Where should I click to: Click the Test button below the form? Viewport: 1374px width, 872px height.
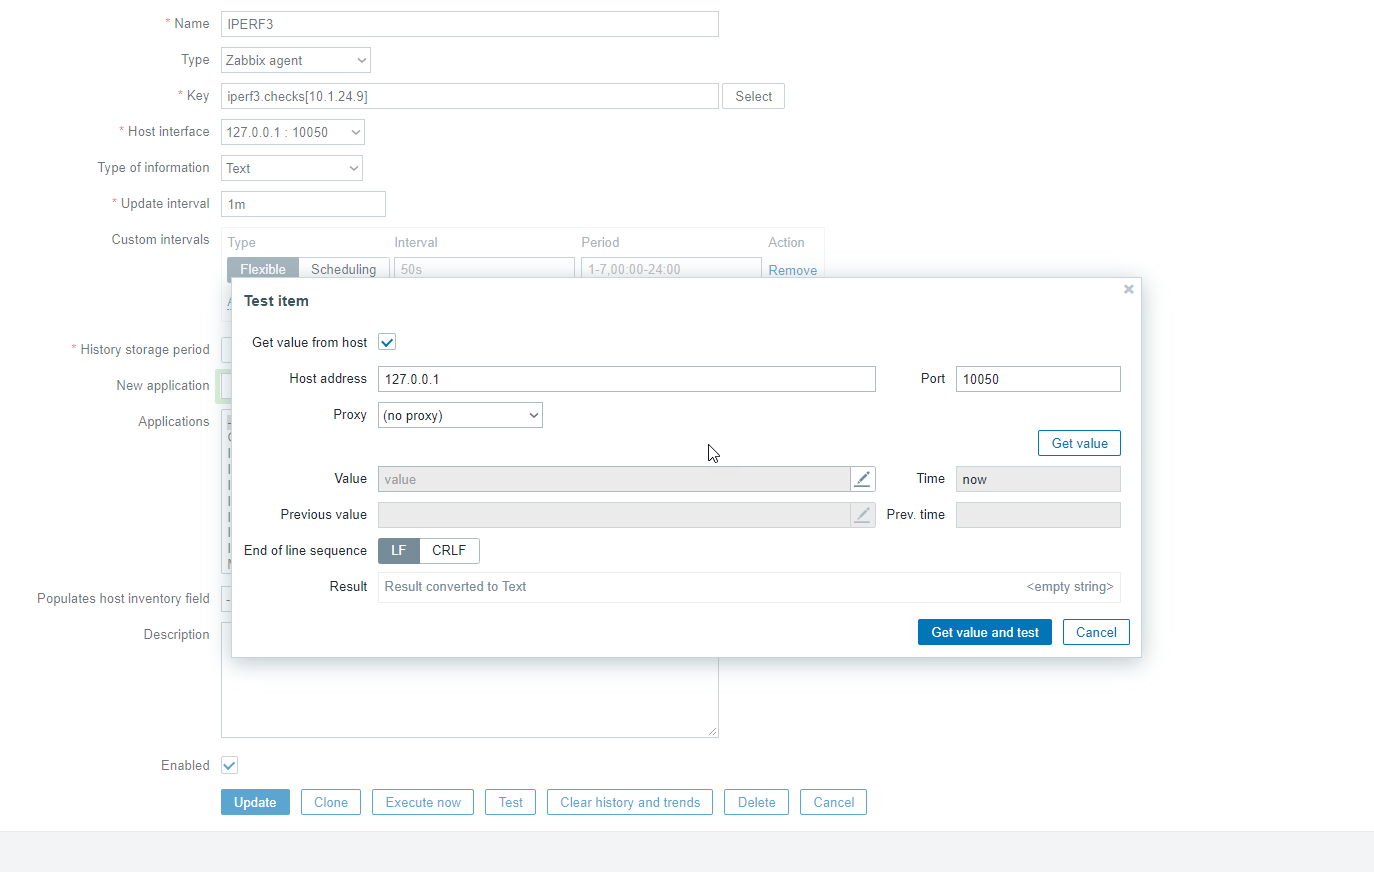(511, 802)
